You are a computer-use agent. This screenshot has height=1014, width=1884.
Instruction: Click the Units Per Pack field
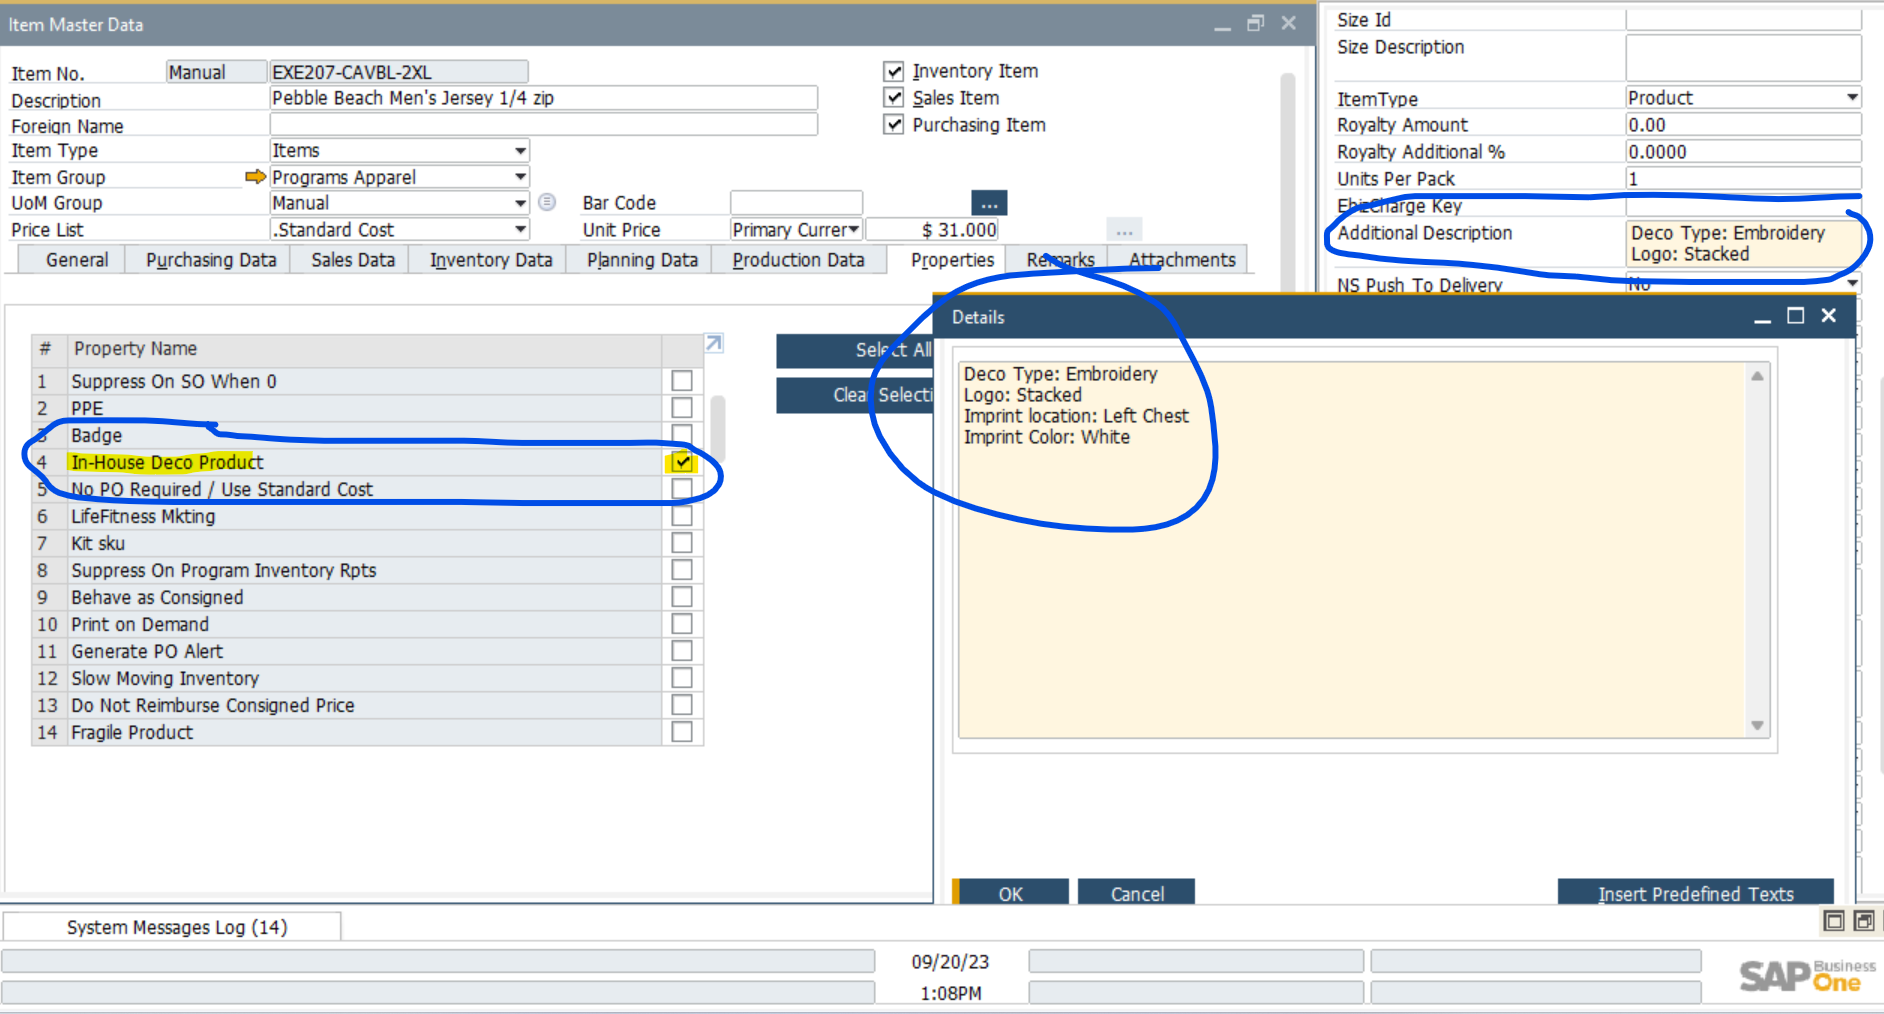(1743, 179)
